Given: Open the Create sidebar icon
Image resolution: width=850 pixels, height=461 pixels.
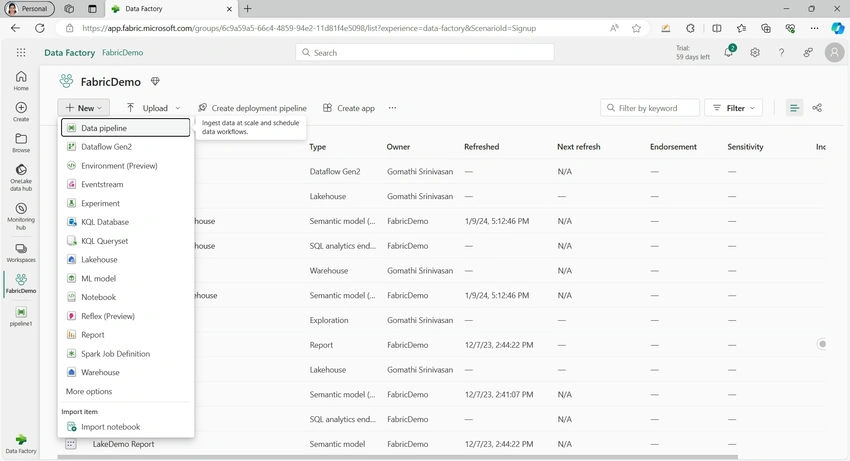Looking at the screenshot, I should click(x=21, y=111).
